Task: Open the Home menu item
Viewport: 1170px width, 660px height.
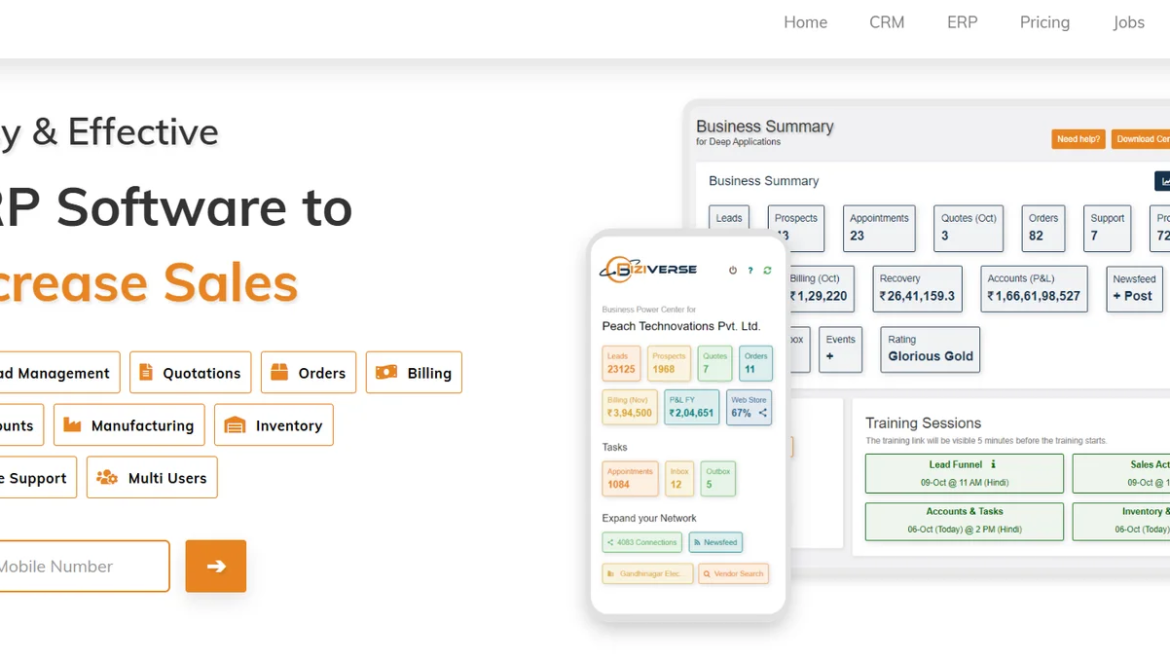Action: (x=805, y=22)
